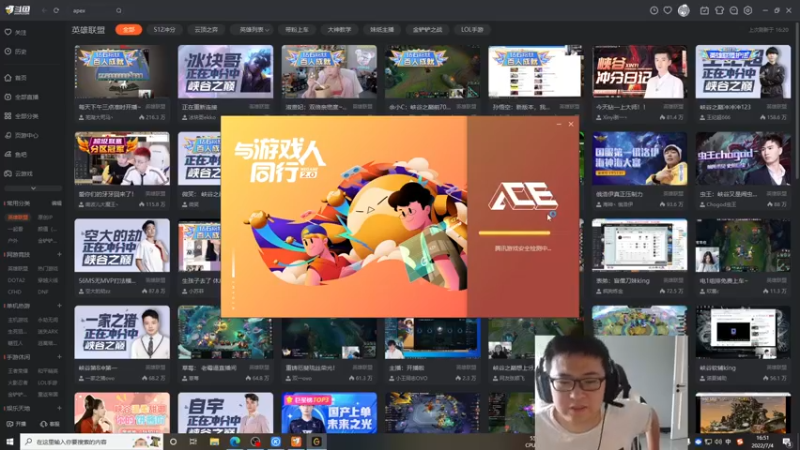Select the 金铲铲之战 filter tab
The height and width of the screenshot is (450, 800).
click(x=428, y=30)
